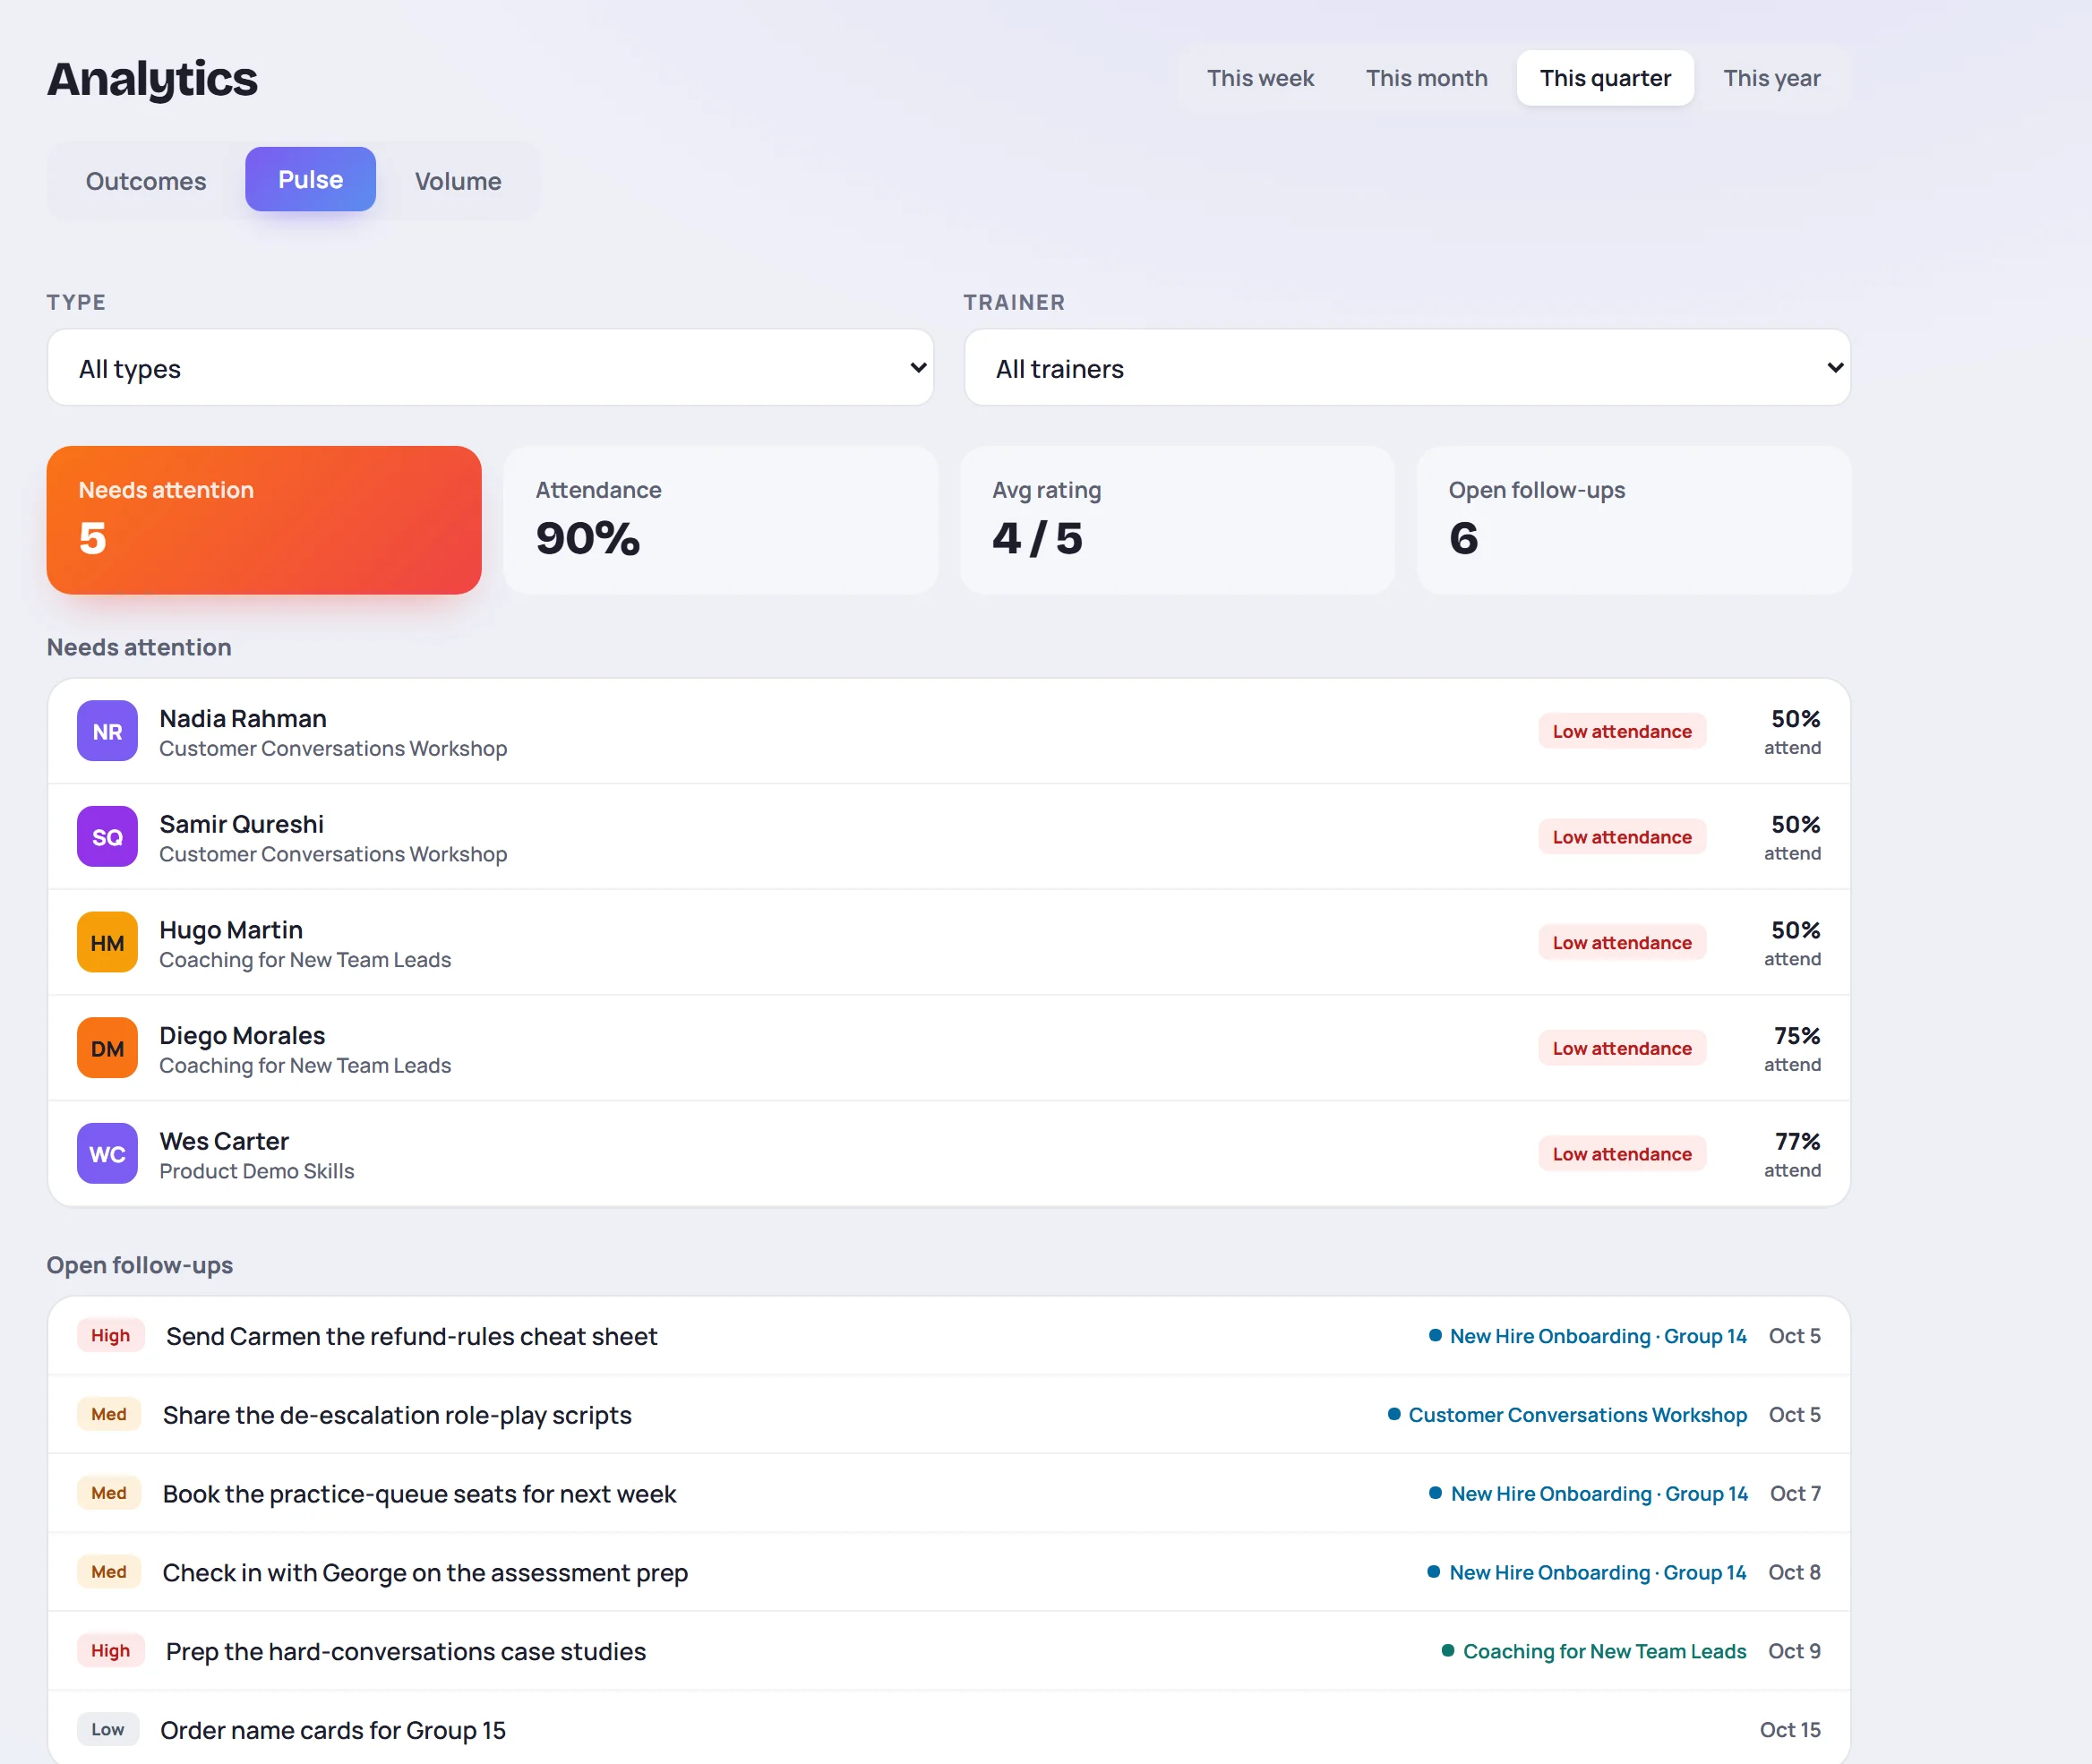Screen dimensions: 2092x1764
Task: Click the Attendance 90% card
Action: [x=721, y=520]
